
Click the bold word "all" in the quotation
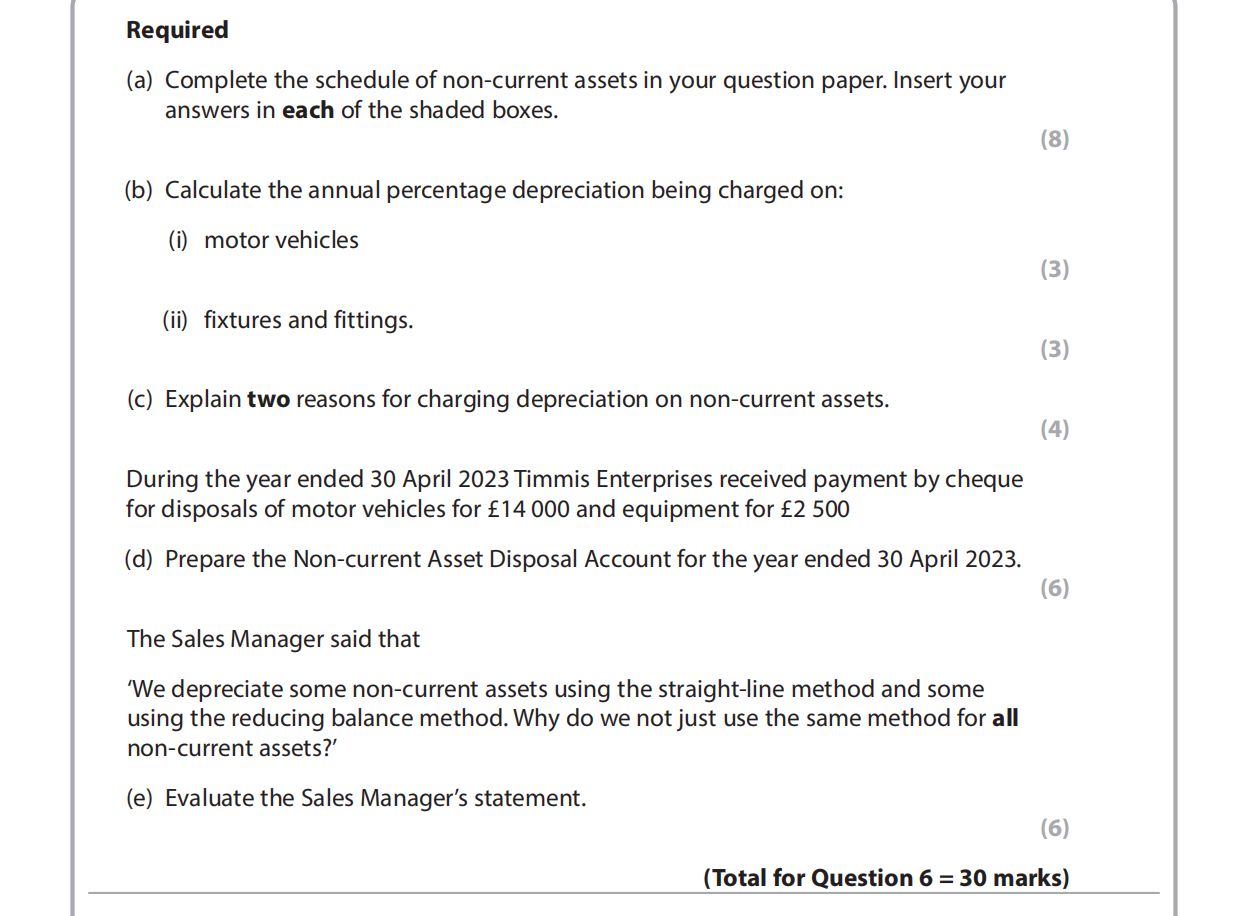pos(1004,718)
